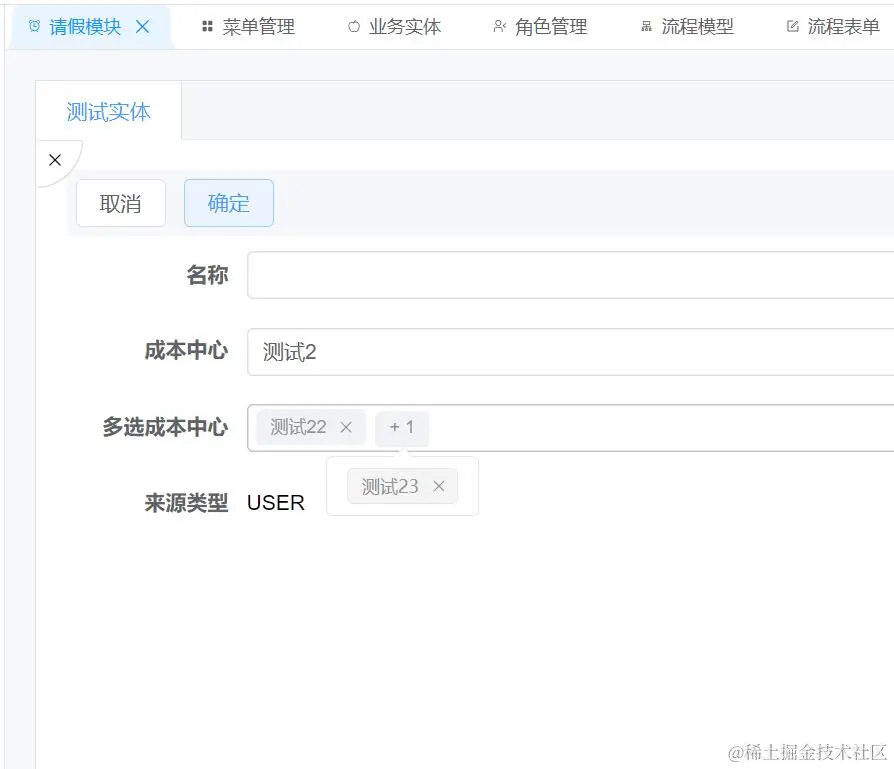Click the × above the 取消 button
This screenshot has width=894, height=769.
[x=55, y=159]
